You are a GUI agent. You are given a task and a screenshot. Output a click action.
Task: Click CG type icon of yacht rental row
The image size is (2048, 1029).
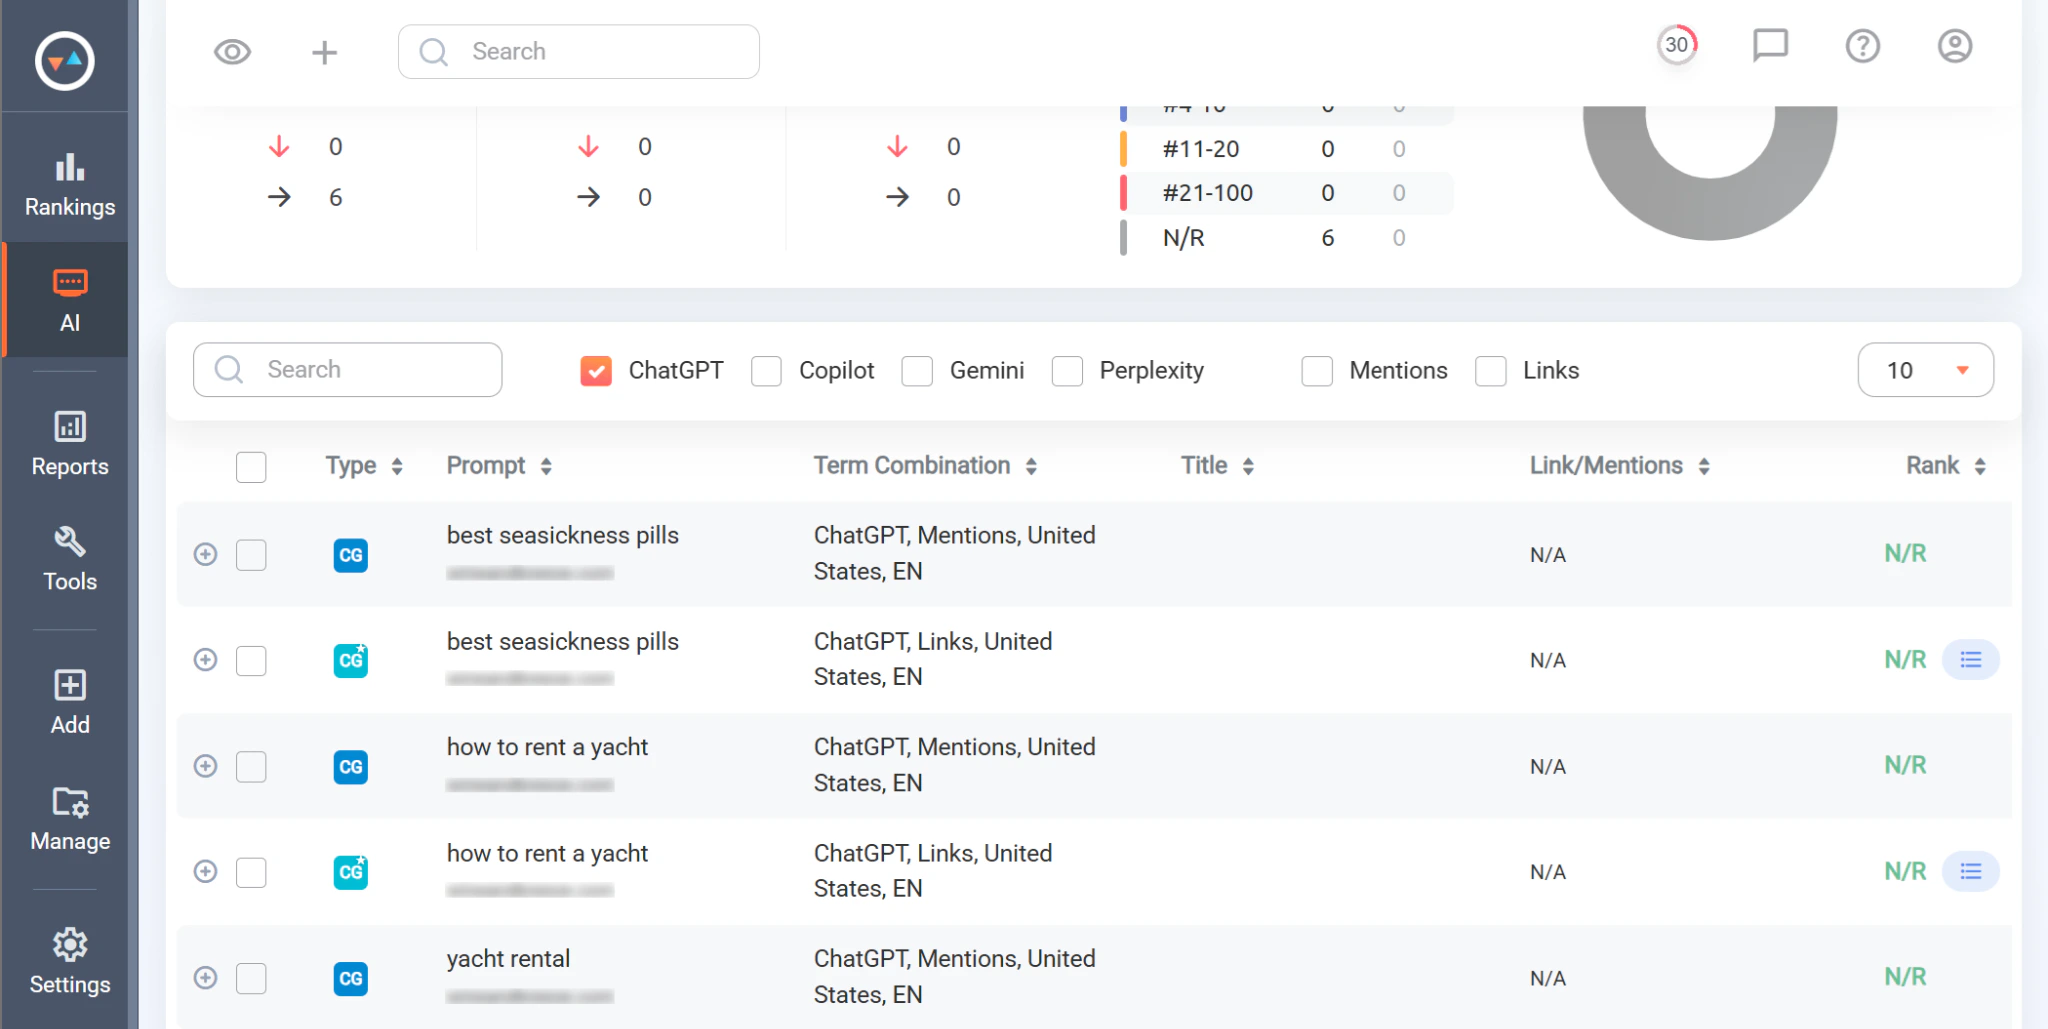click(350, 979)
